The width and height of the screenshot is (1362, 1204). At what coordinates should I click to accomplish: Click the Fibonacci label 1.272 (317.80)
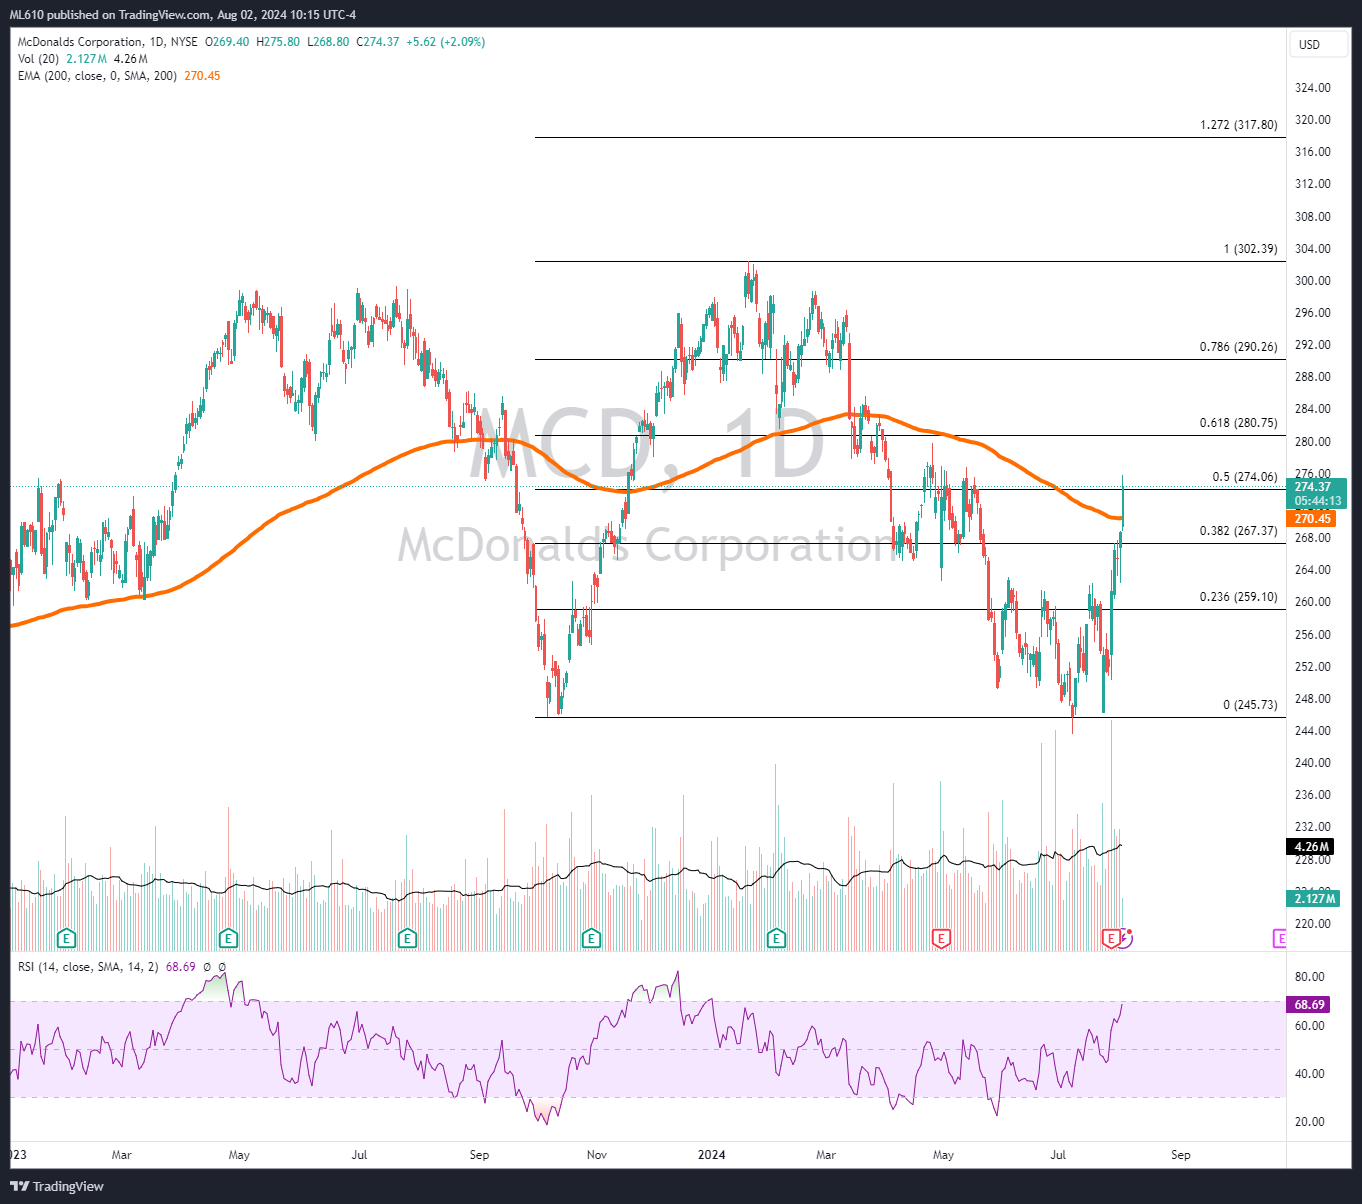click(x=1238, y=125)
